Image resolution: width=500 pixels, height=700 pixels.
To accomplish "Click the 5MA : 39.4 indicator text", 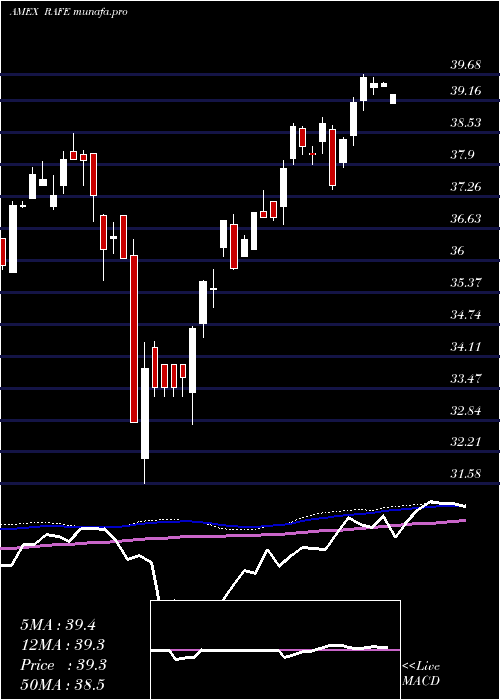I will pos(58,625).
